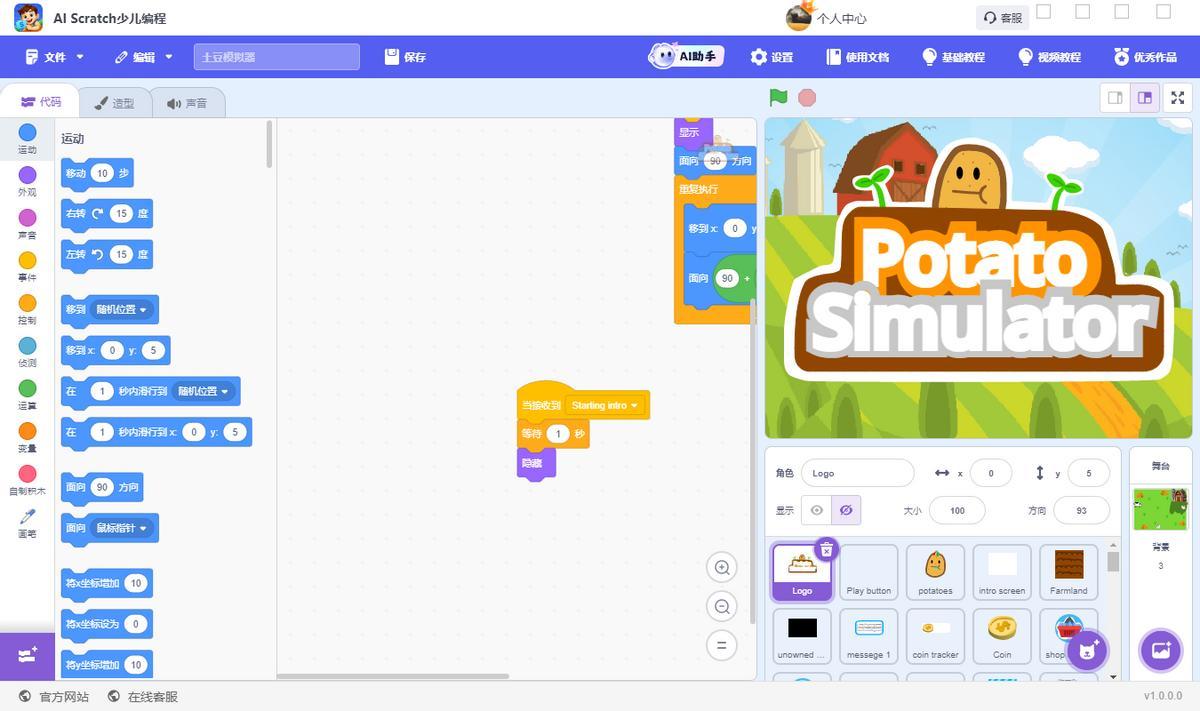Viewport: 1200px width, 711px height.
Task: Open the 文件 file menu dropdown
Action: (55, 57)
